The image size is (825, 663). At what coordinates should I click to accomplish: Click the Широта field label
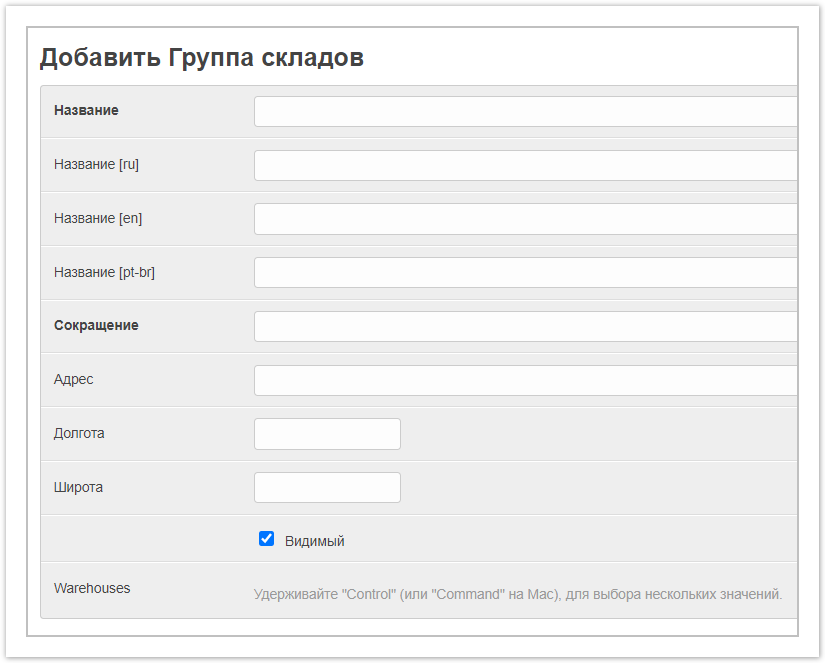(x=78, y=488)
